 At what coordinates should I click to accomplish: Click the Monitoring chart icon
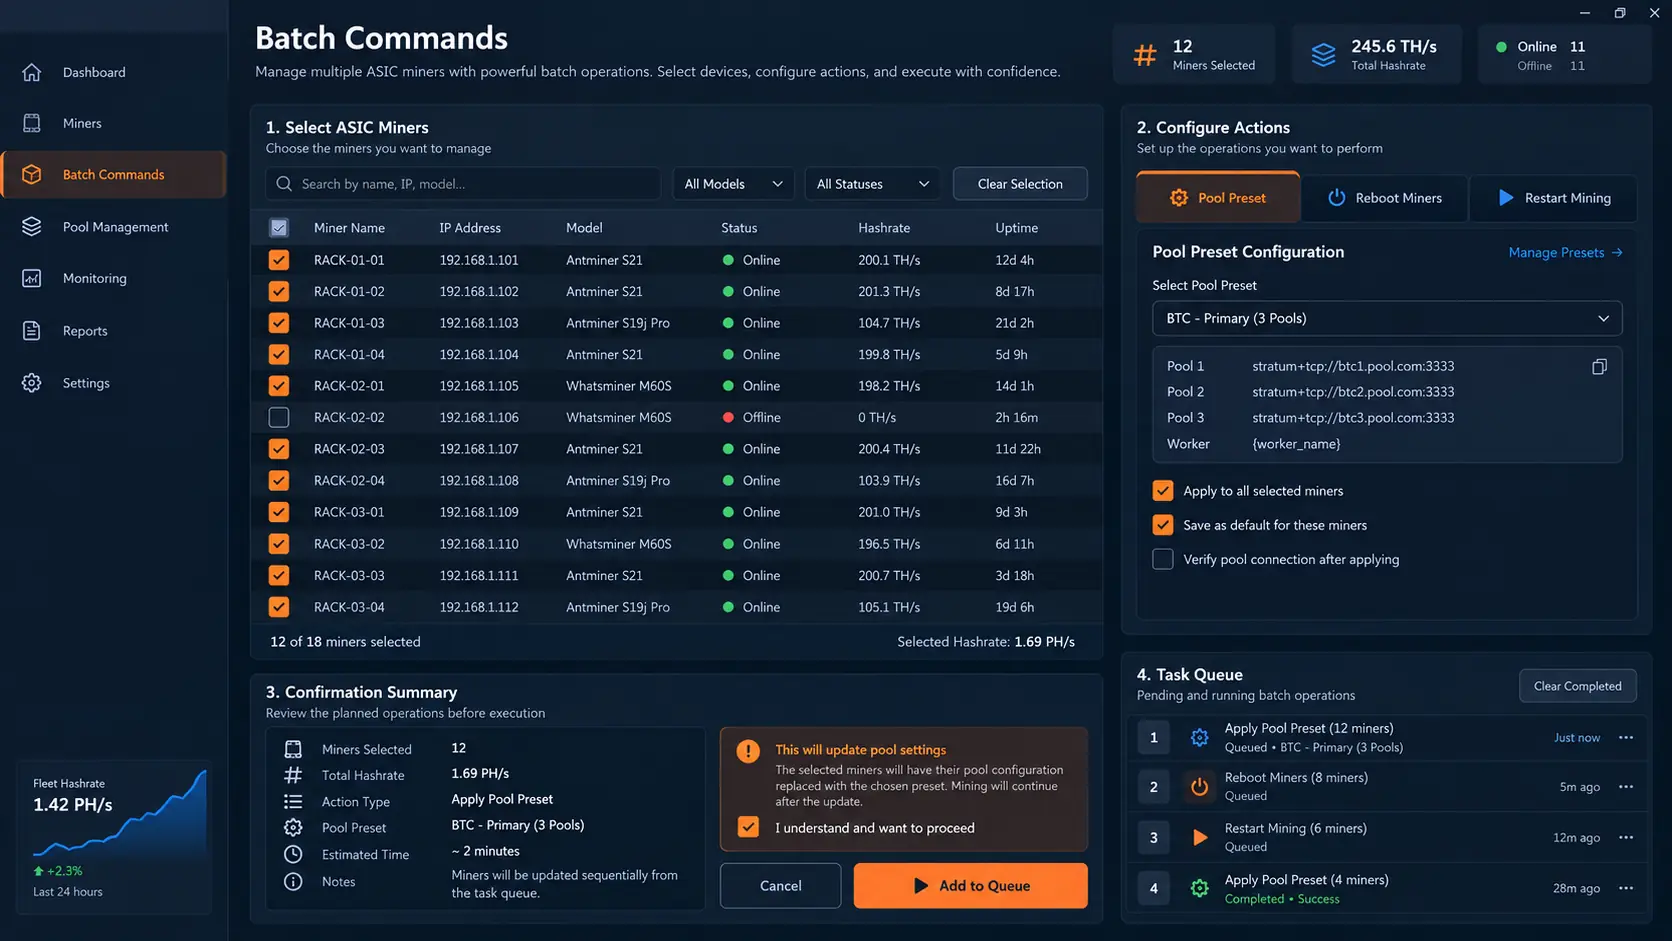pyautogui.click(x=32, y=278)
